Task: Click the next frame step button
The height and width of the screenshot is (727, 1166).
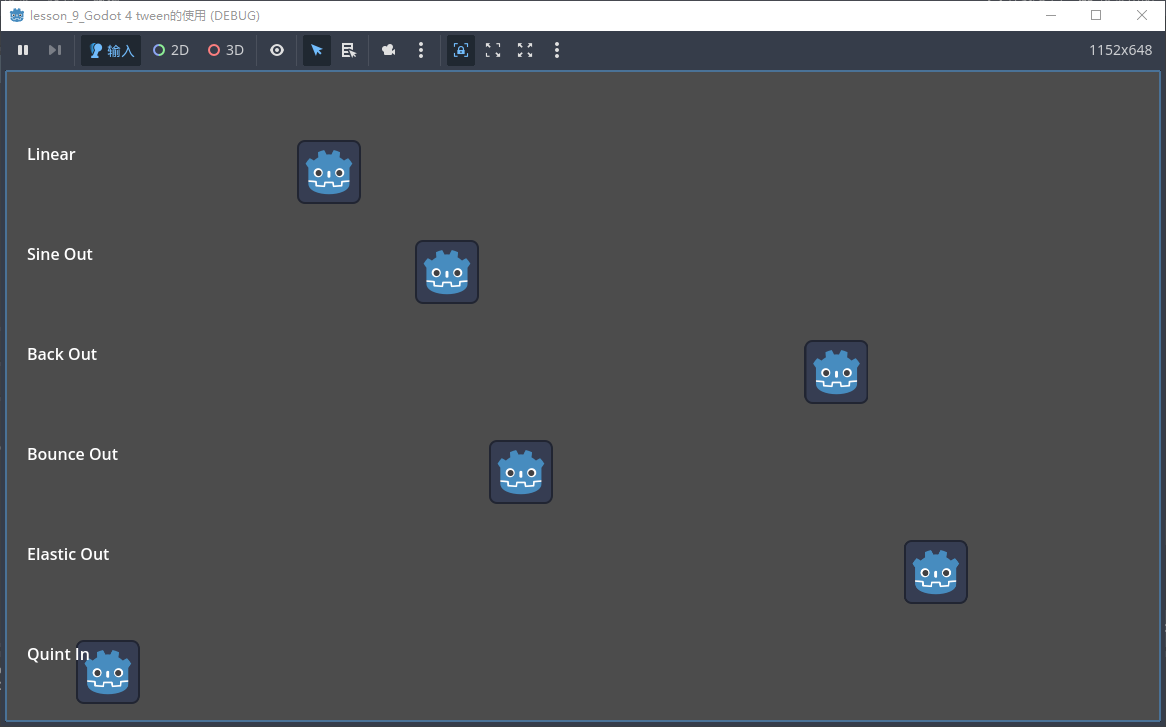Action: point(55,50)
